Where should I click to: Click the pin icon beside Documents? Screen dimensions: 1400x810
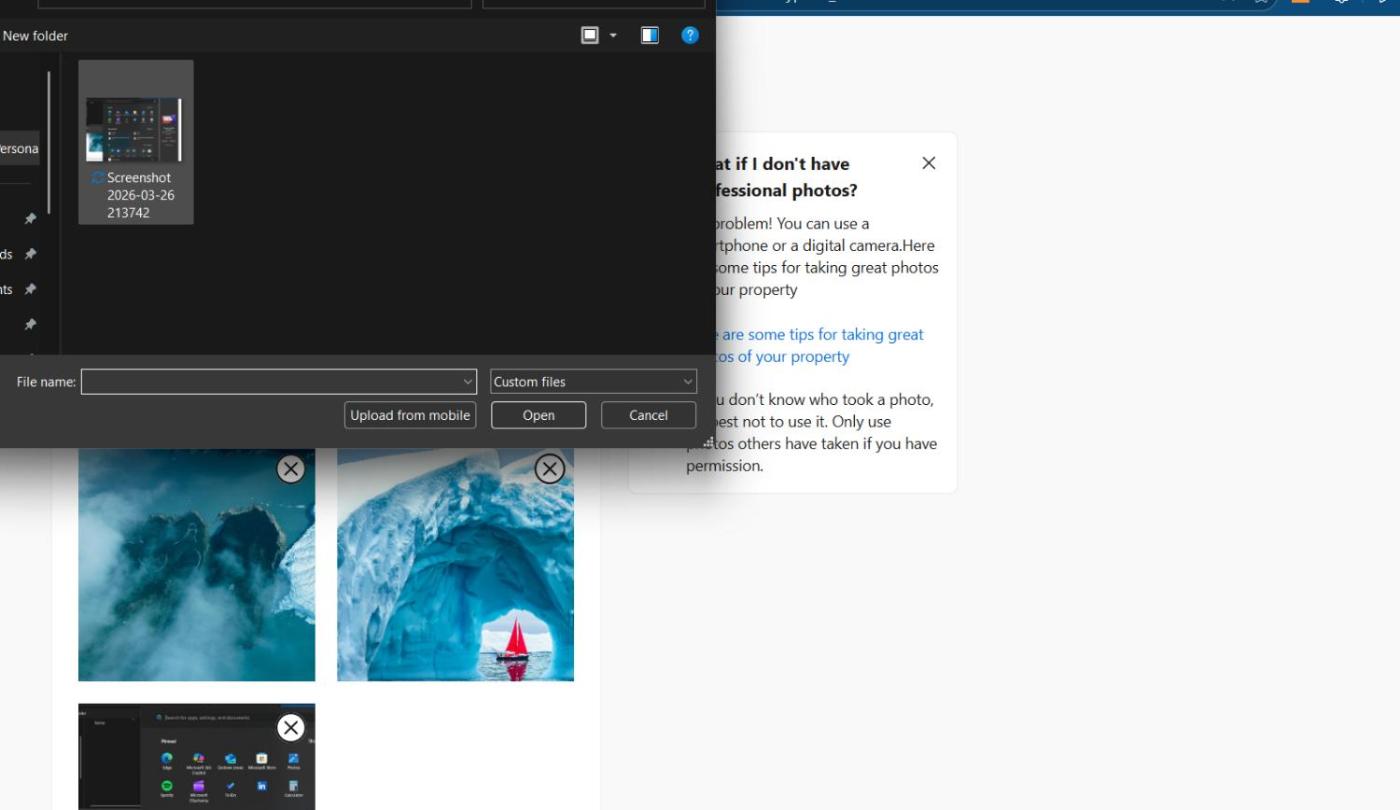(30, 289)
